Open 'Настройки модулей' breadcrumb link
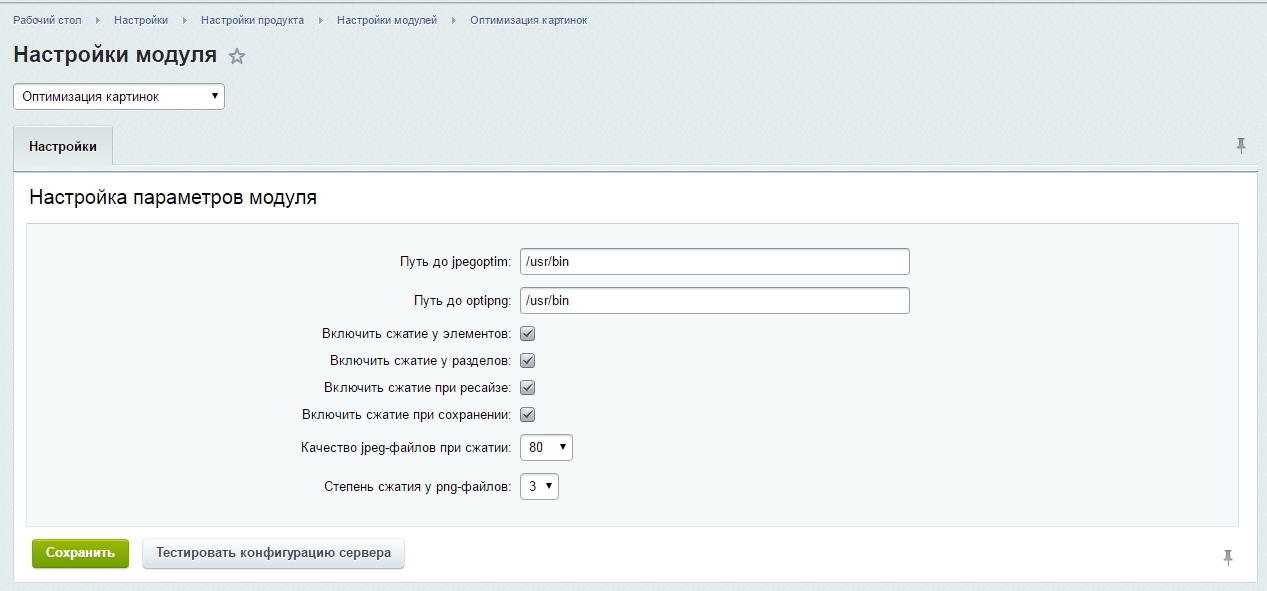 [387, 20]
